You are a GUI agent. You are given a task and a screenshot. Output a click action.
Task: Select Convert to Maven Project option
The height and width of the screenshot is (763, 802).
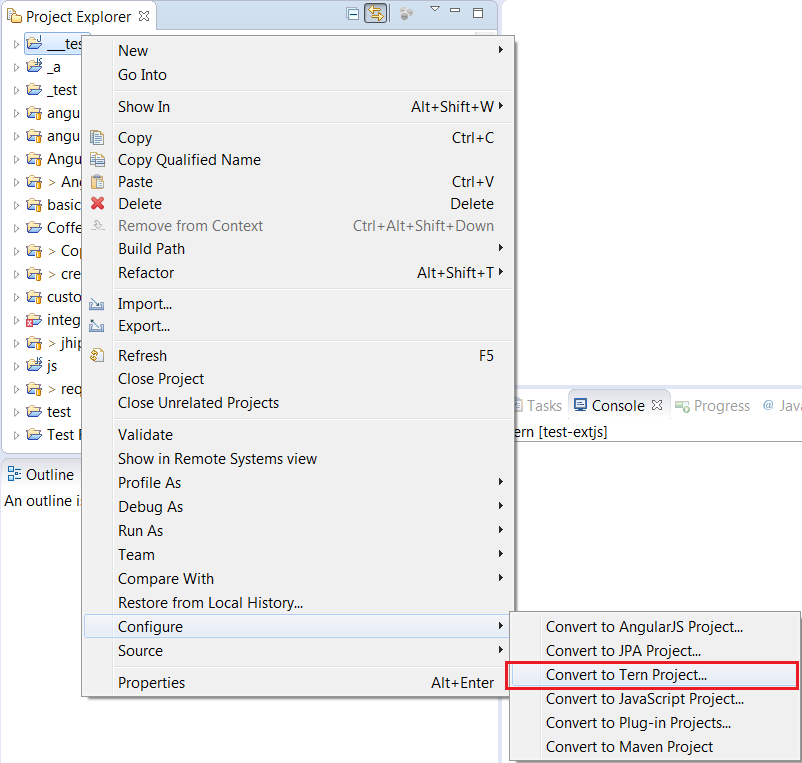pos(628,746)
